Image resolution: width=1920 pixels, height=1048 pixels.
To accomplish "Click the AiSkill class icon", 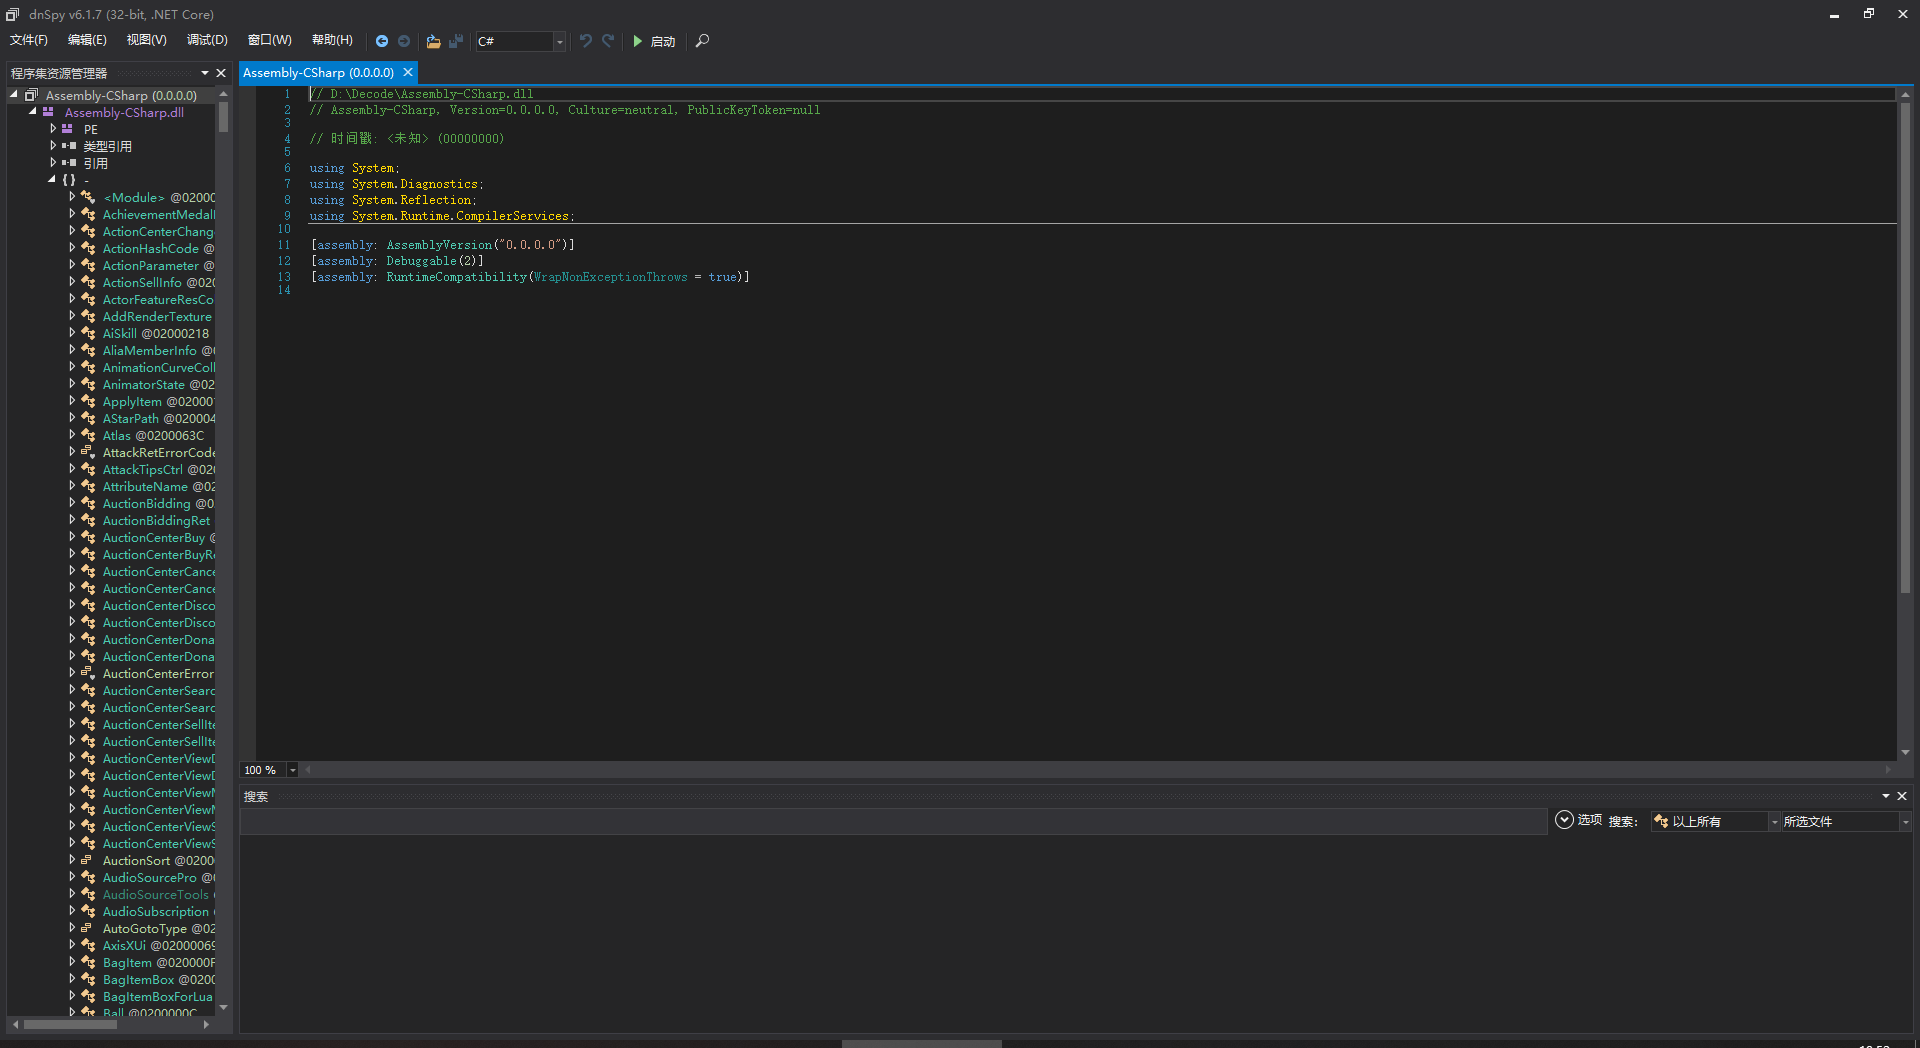I will (88, 333).
